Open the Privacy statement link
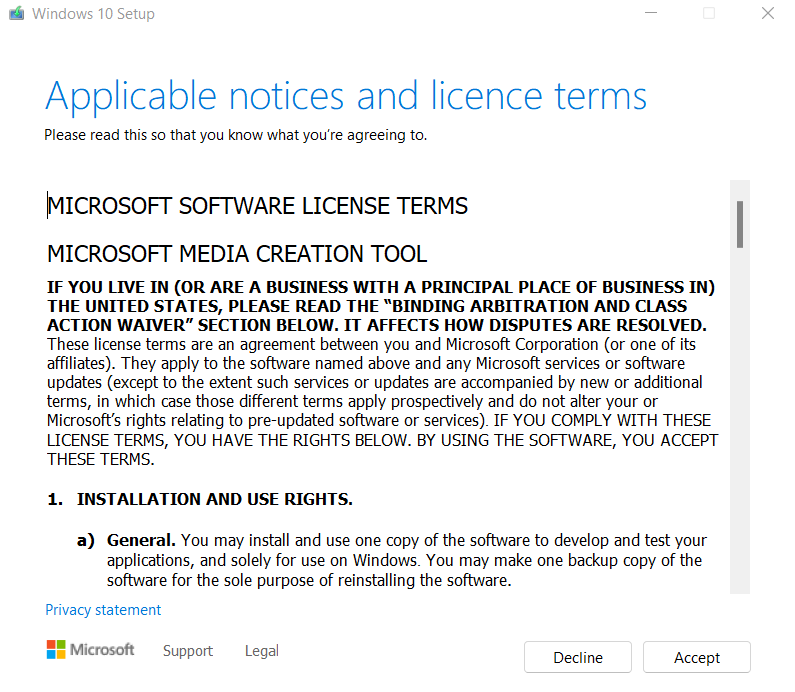The height and width of the screenshot is (692, 795). point(103,610)
